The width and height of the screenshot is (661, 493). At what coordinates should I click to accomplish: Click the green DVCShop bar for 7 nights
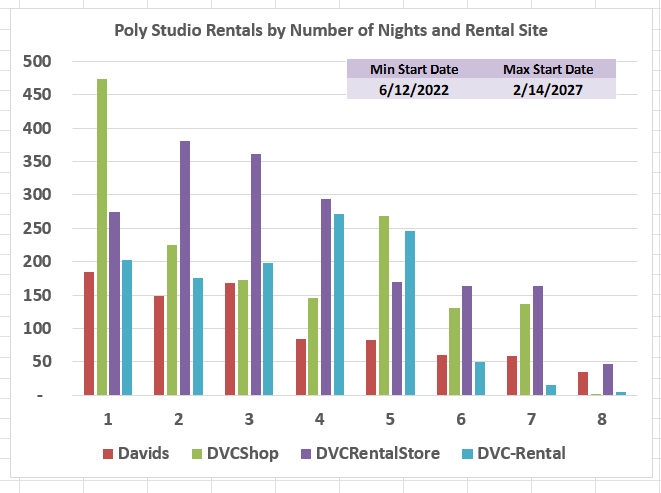point(525,350)
